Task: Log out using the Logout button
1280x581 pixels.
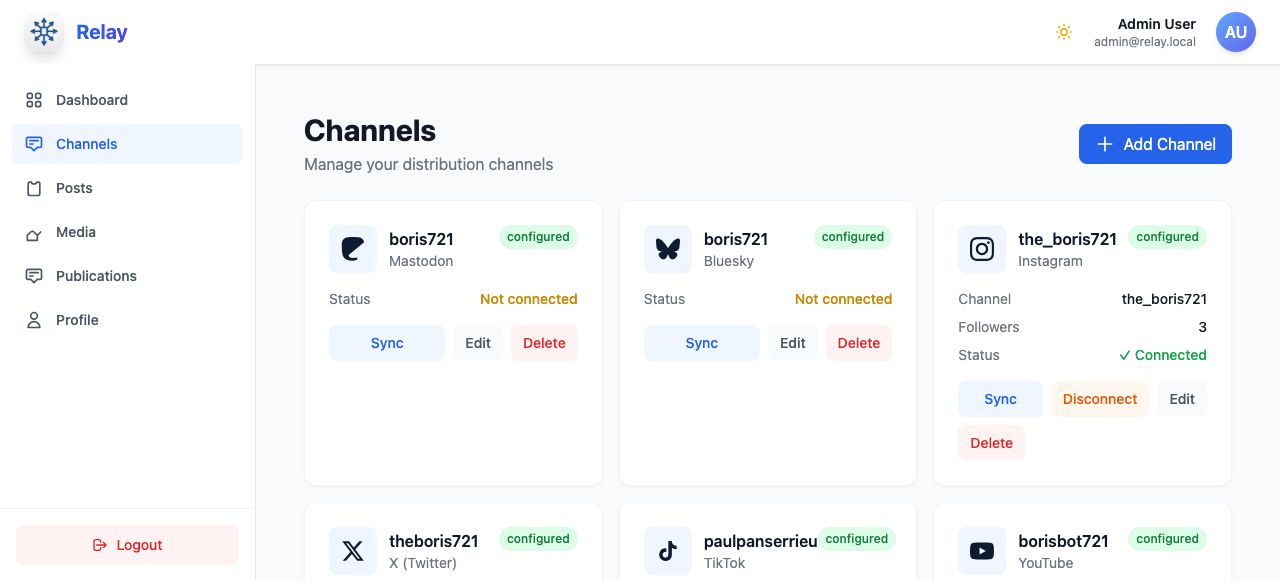Action: [x=127, y=545]
